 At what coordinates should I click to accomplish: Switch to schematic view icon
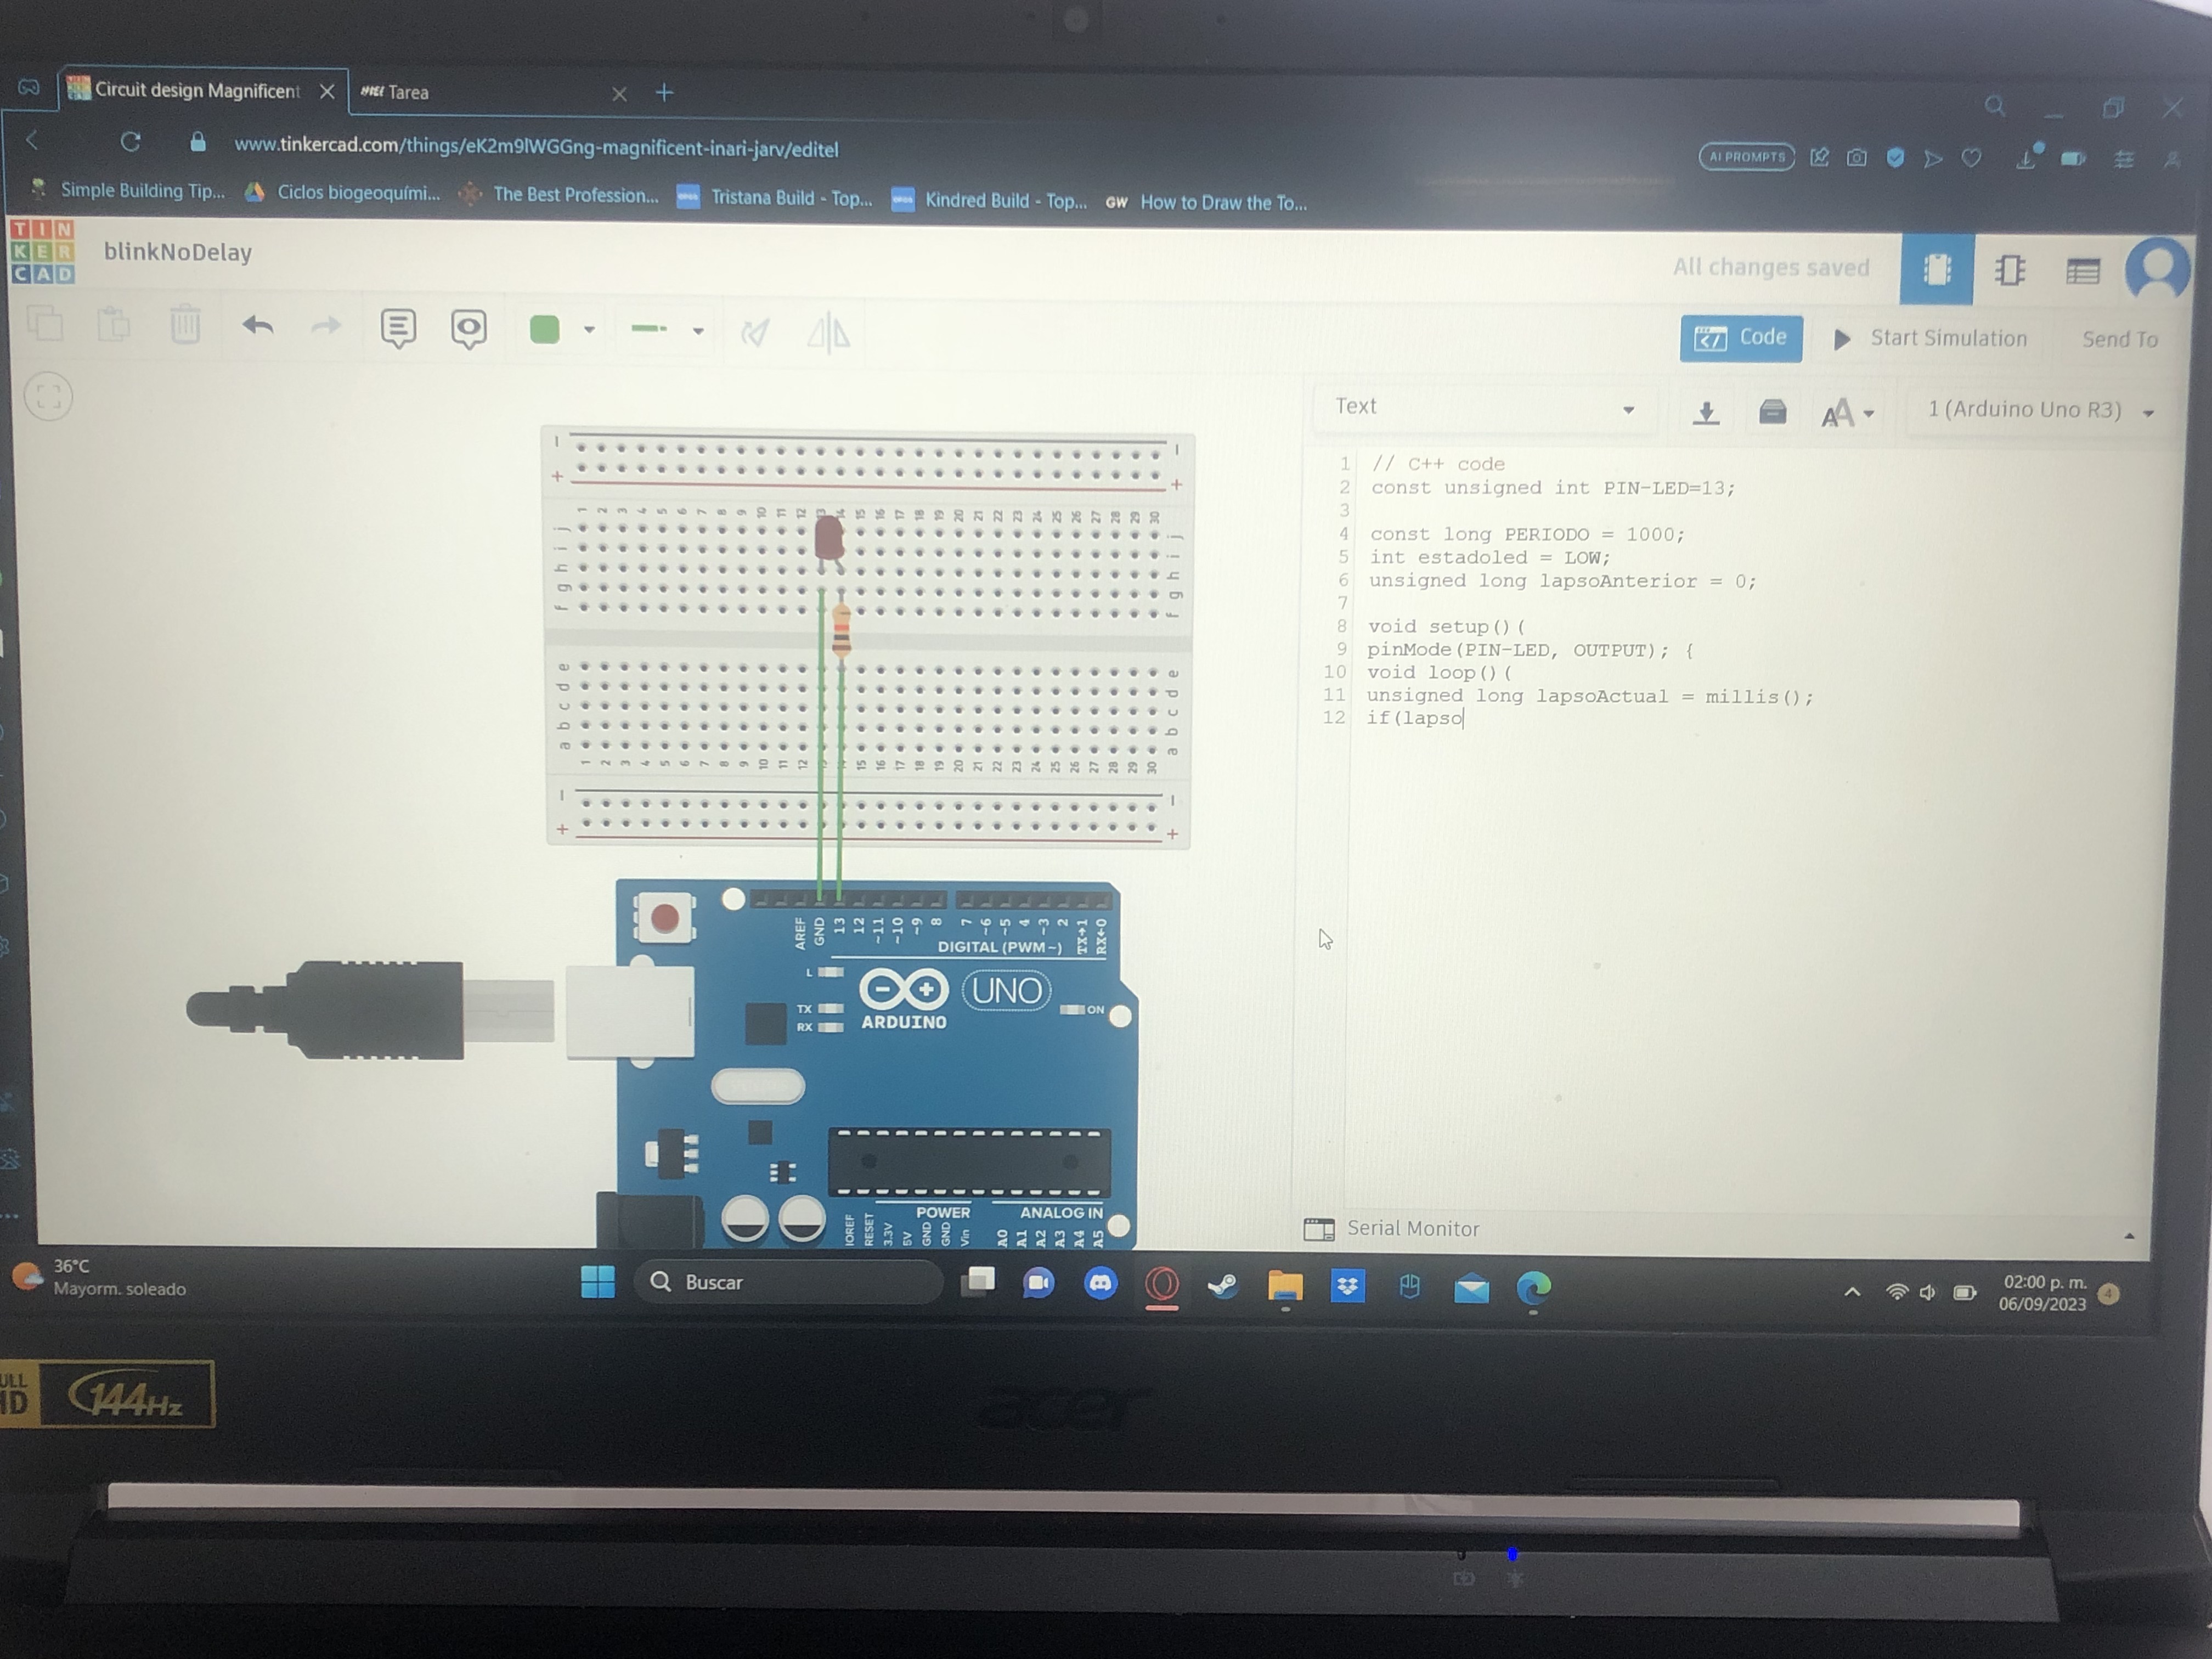(x=2009, y=270)
